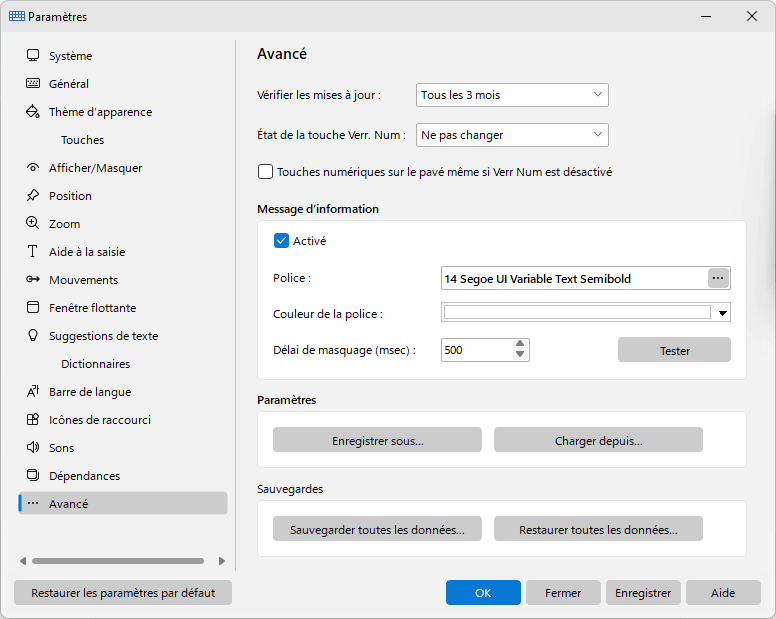Click the Tester button
The image size is (776, 619).
[674, 350]
